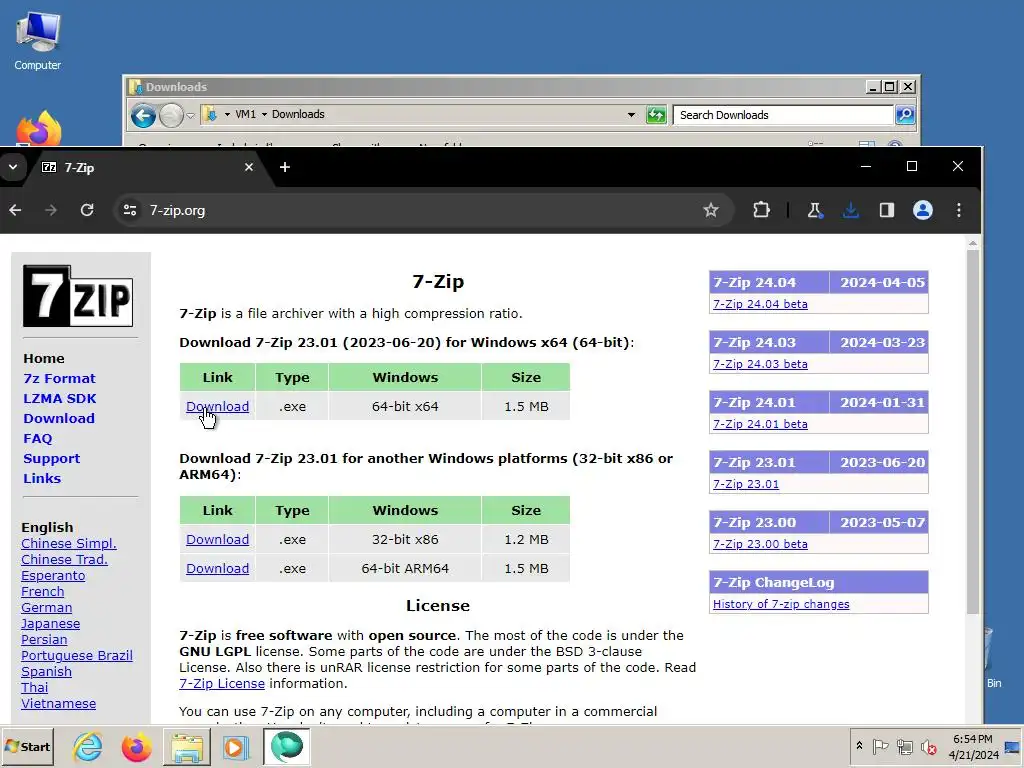1024x768 pixels.
Task: Show Chrome downloads tray icon
Action: [x=850, y=210]
